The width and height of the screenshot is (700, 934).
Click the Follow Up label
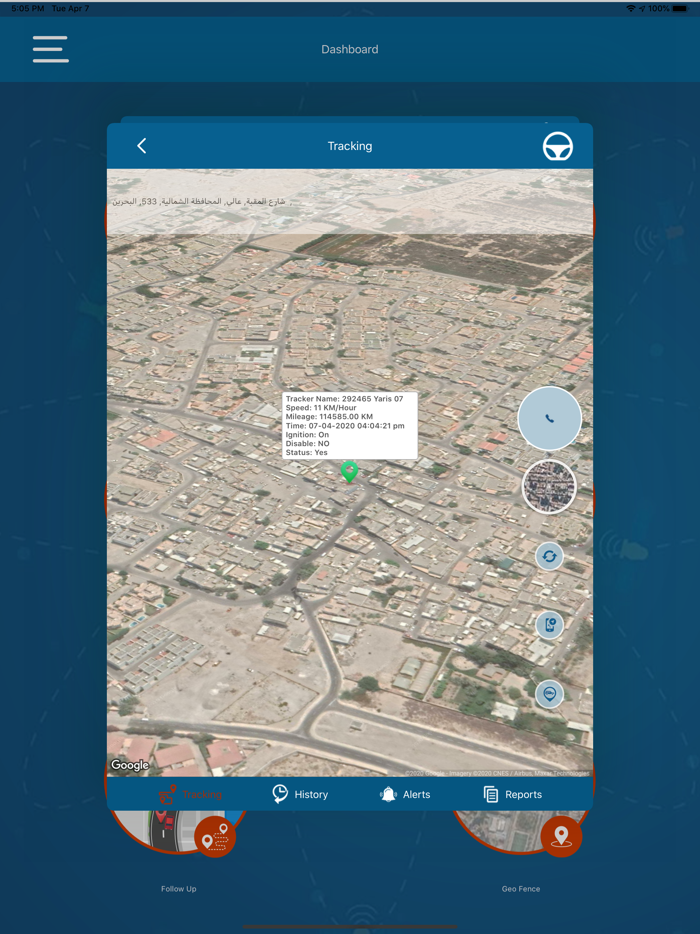pos(178,889)
